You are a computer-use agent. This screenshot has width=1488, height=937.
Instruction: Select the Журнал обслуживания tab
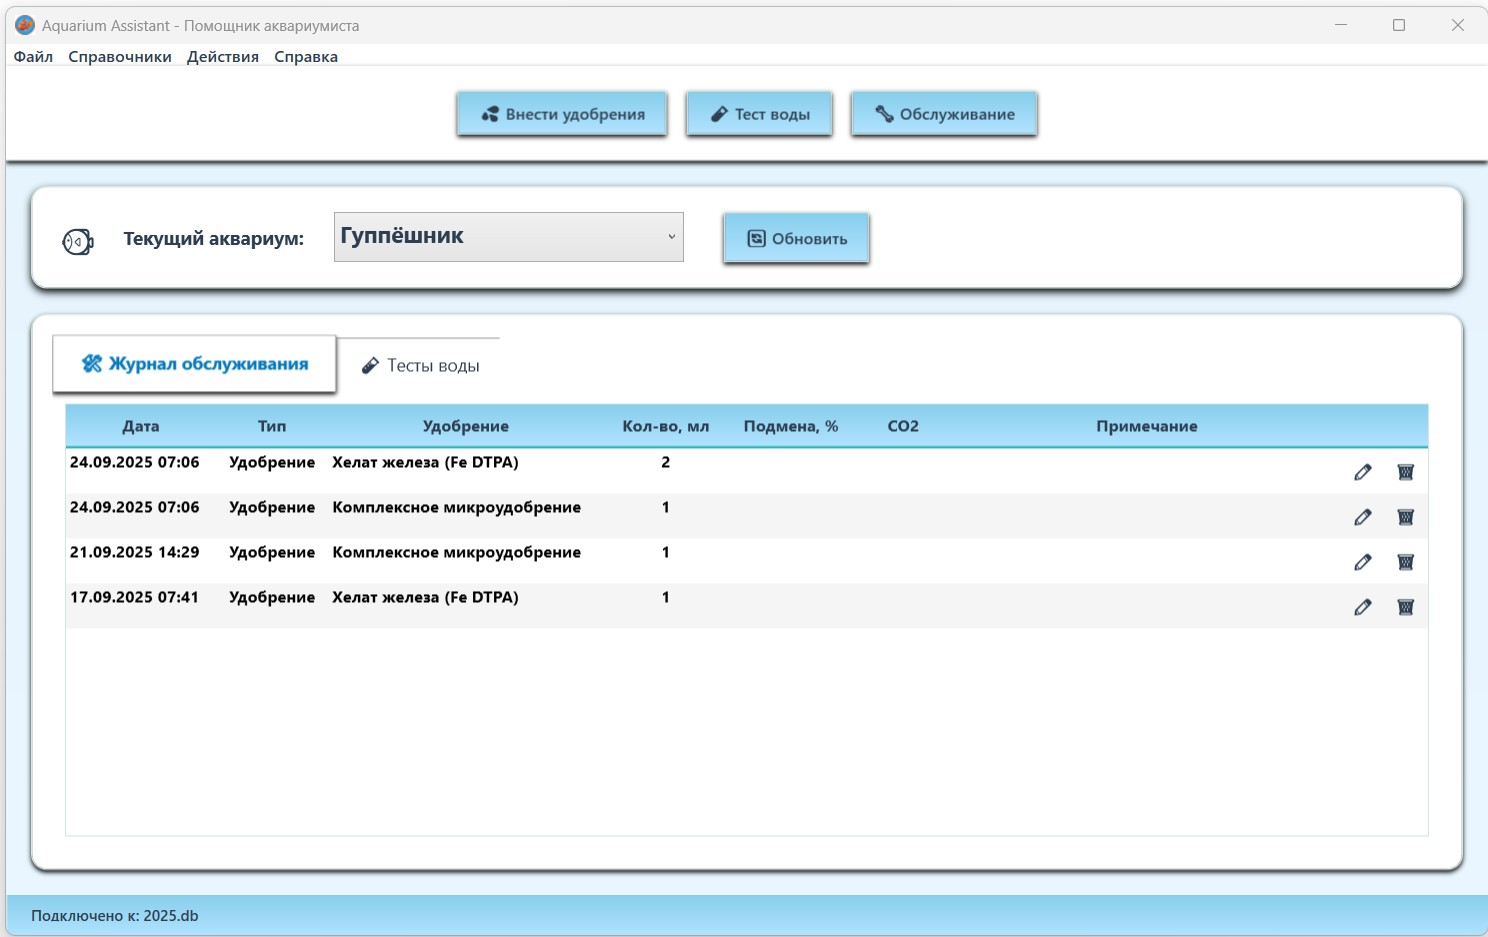195,364
